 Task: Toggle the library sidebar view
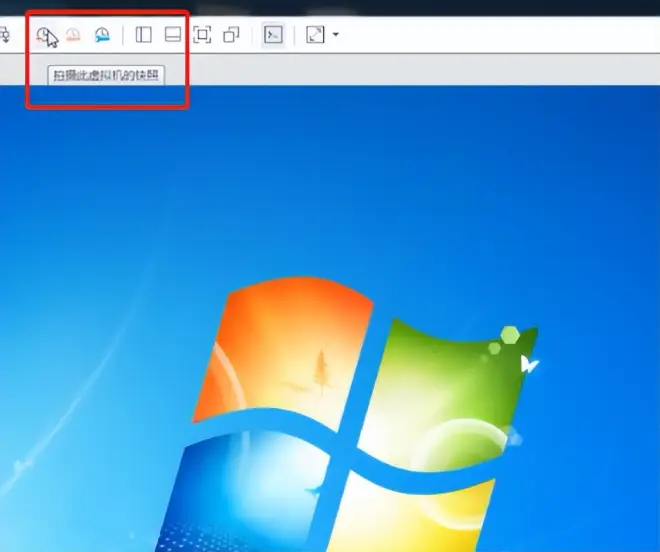pyautogui.click(x=144, y=35)
